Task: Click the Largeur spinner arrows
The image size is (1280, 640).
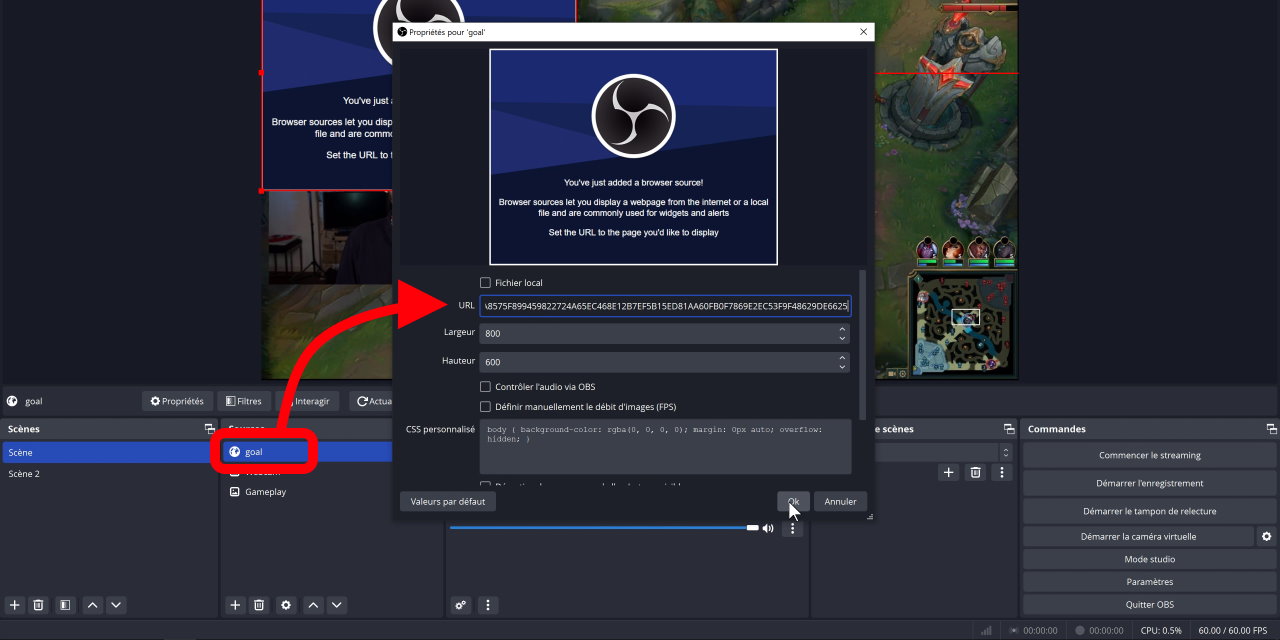Action: coord(842,333)
